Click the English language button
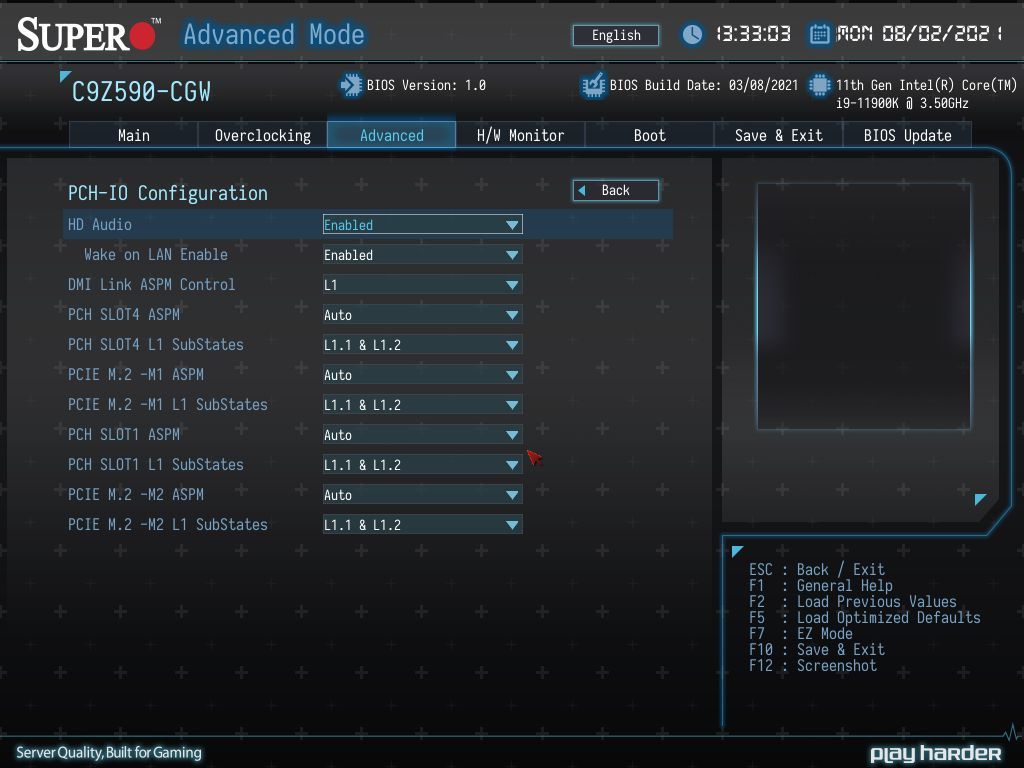 (x=616, y=35)
